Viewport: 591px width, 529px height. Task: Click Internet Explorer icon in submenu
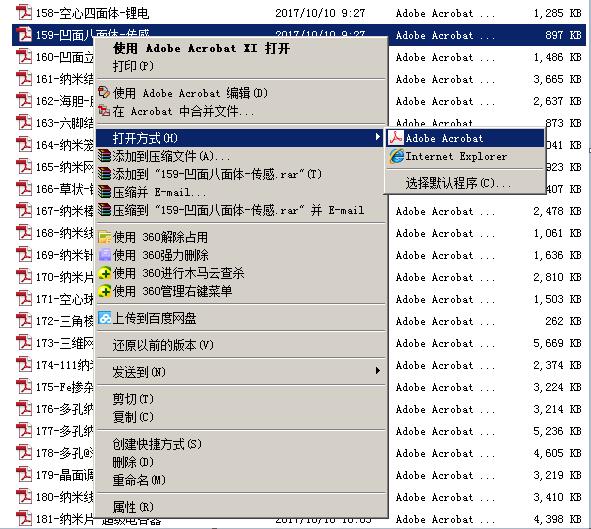(396, 156)
